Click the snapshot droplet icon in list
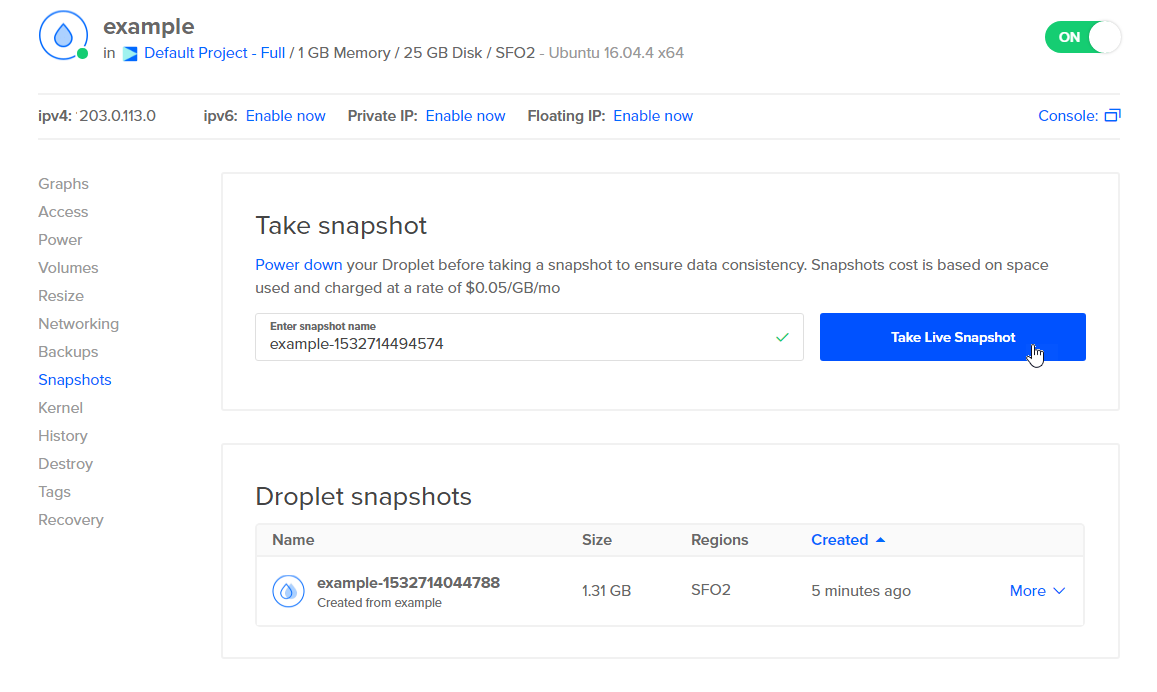The width and height of the screenshot is (1157, 692). [x=288, y=591]
